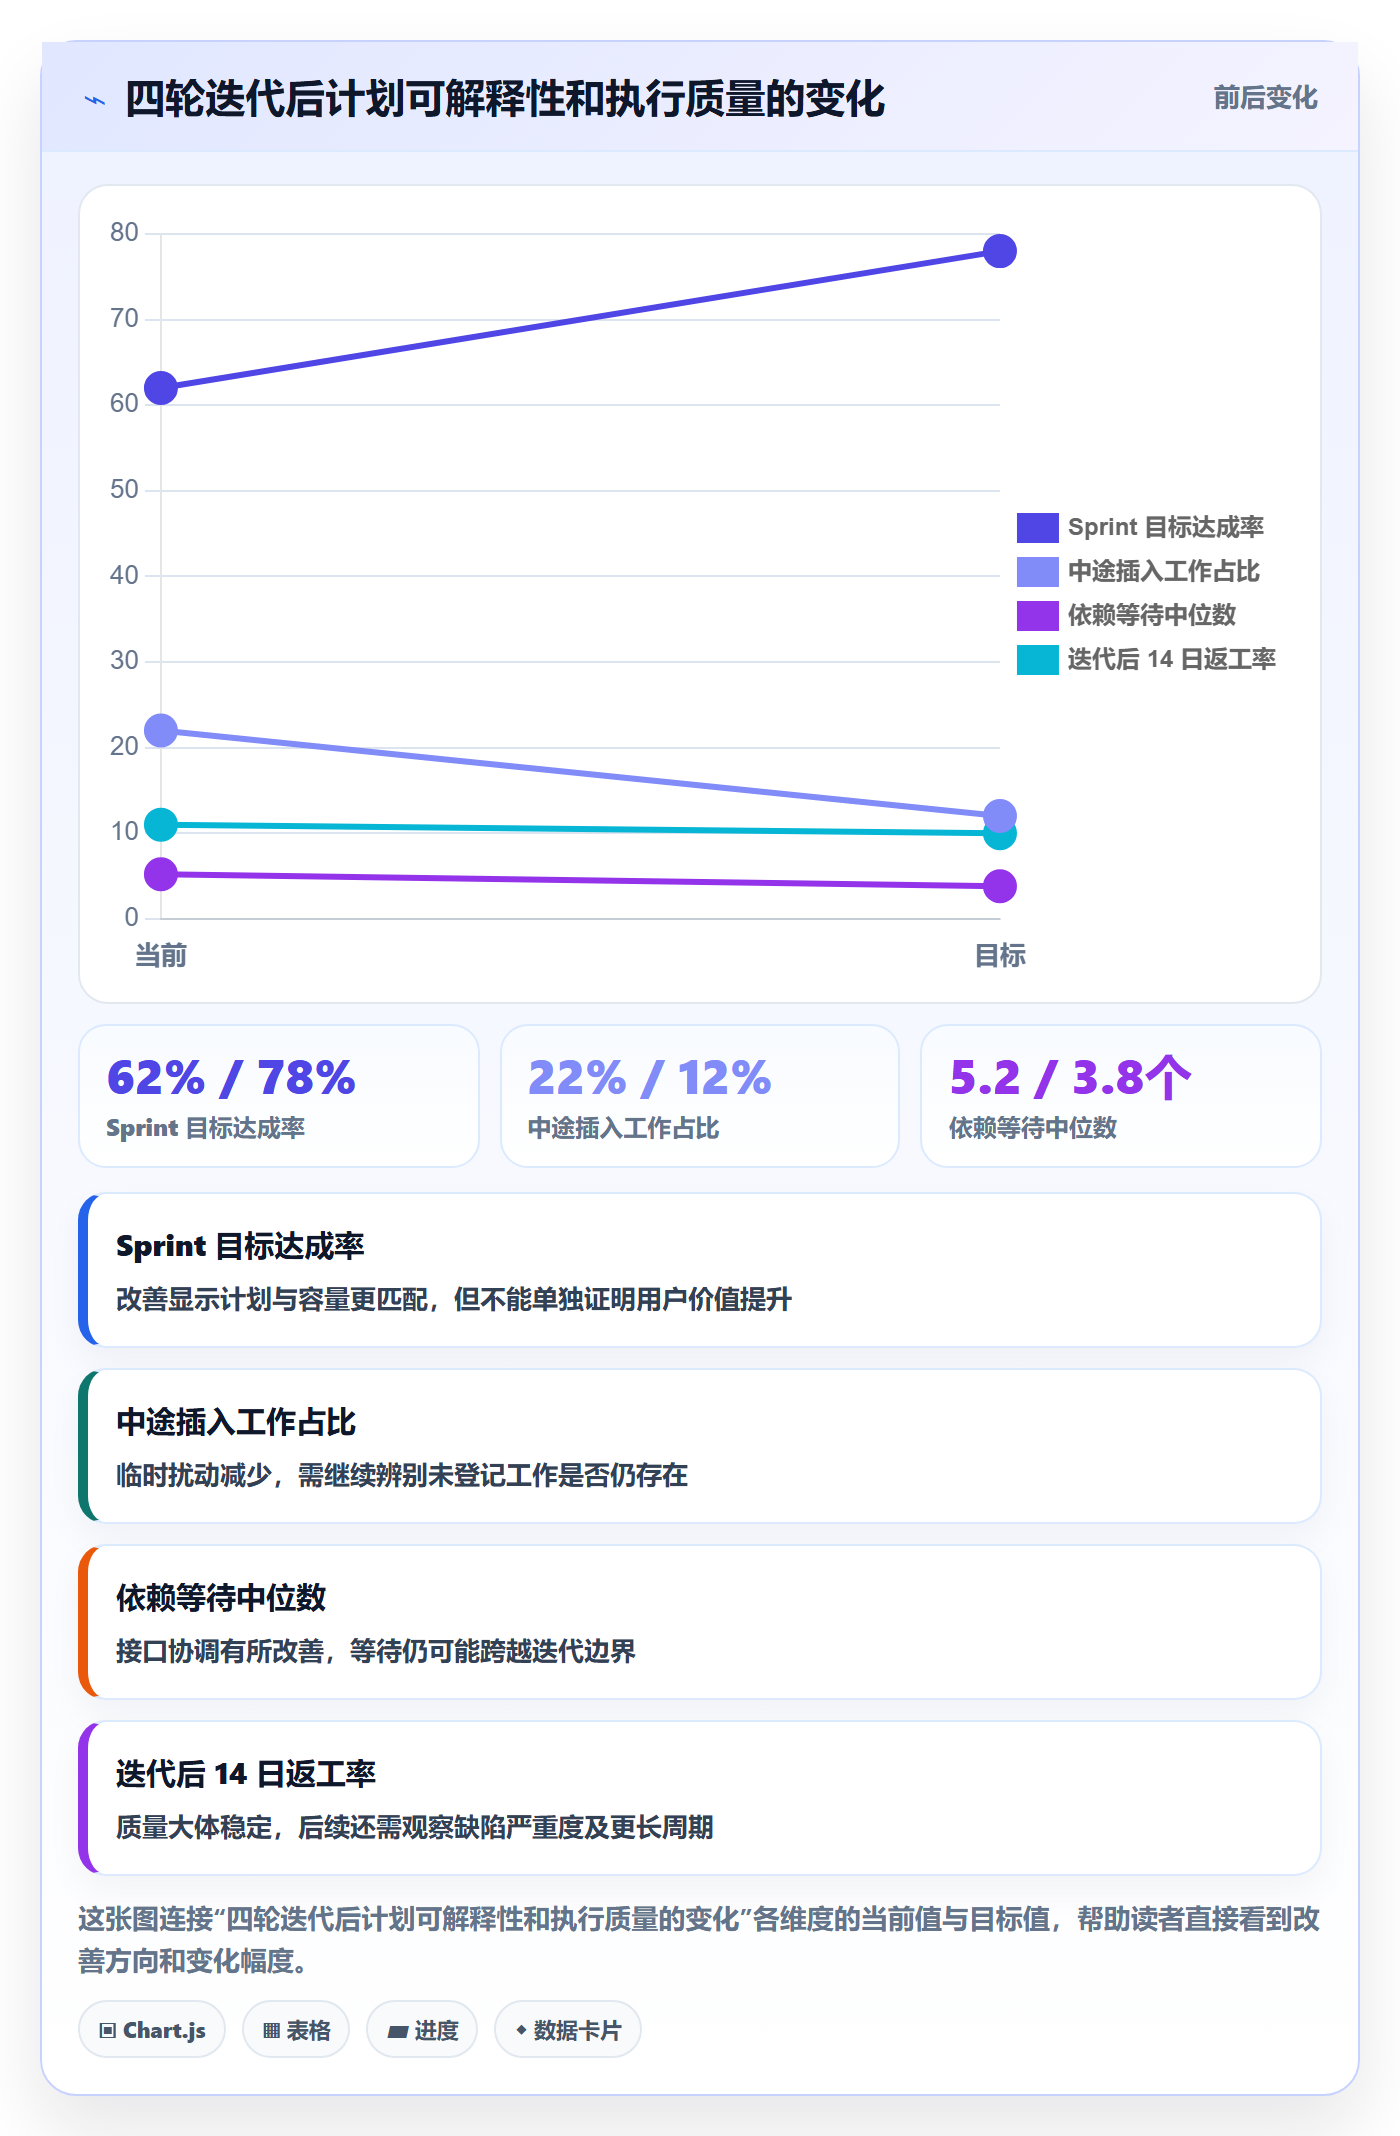Click the 当前 x-axis label
The image size is (1400, 2136).
click(x=161, y=956)
